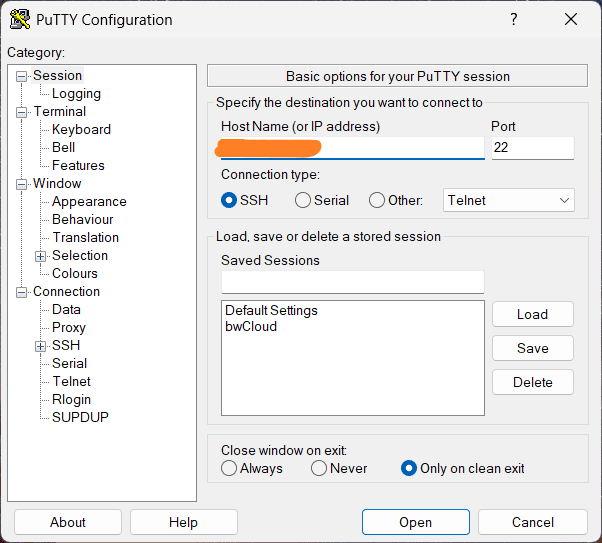602x543 pixels.
Task: Open the SSH category in the tree
Action: (x=66, y=346)
